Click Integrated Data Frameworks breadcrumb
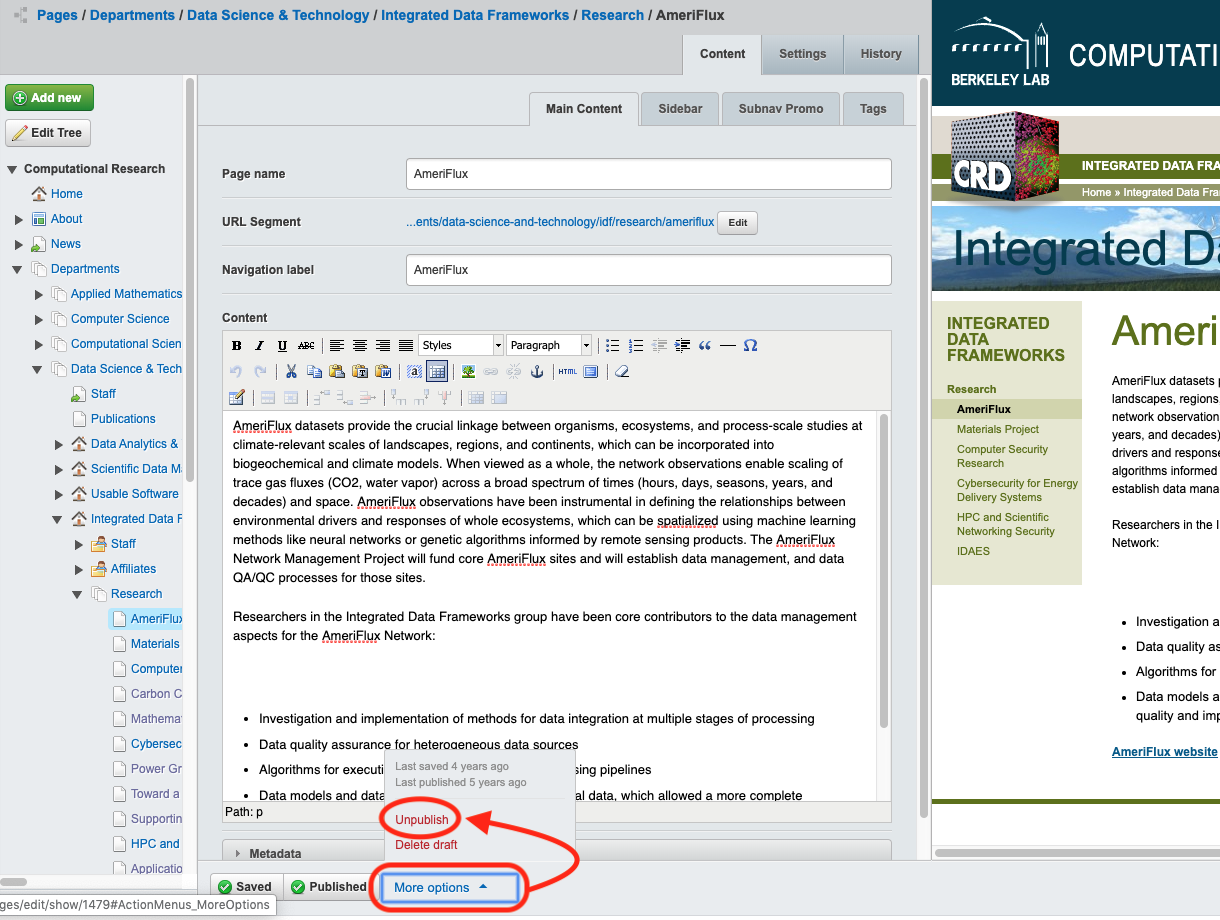1220x920 pixels. click(475, 15)
